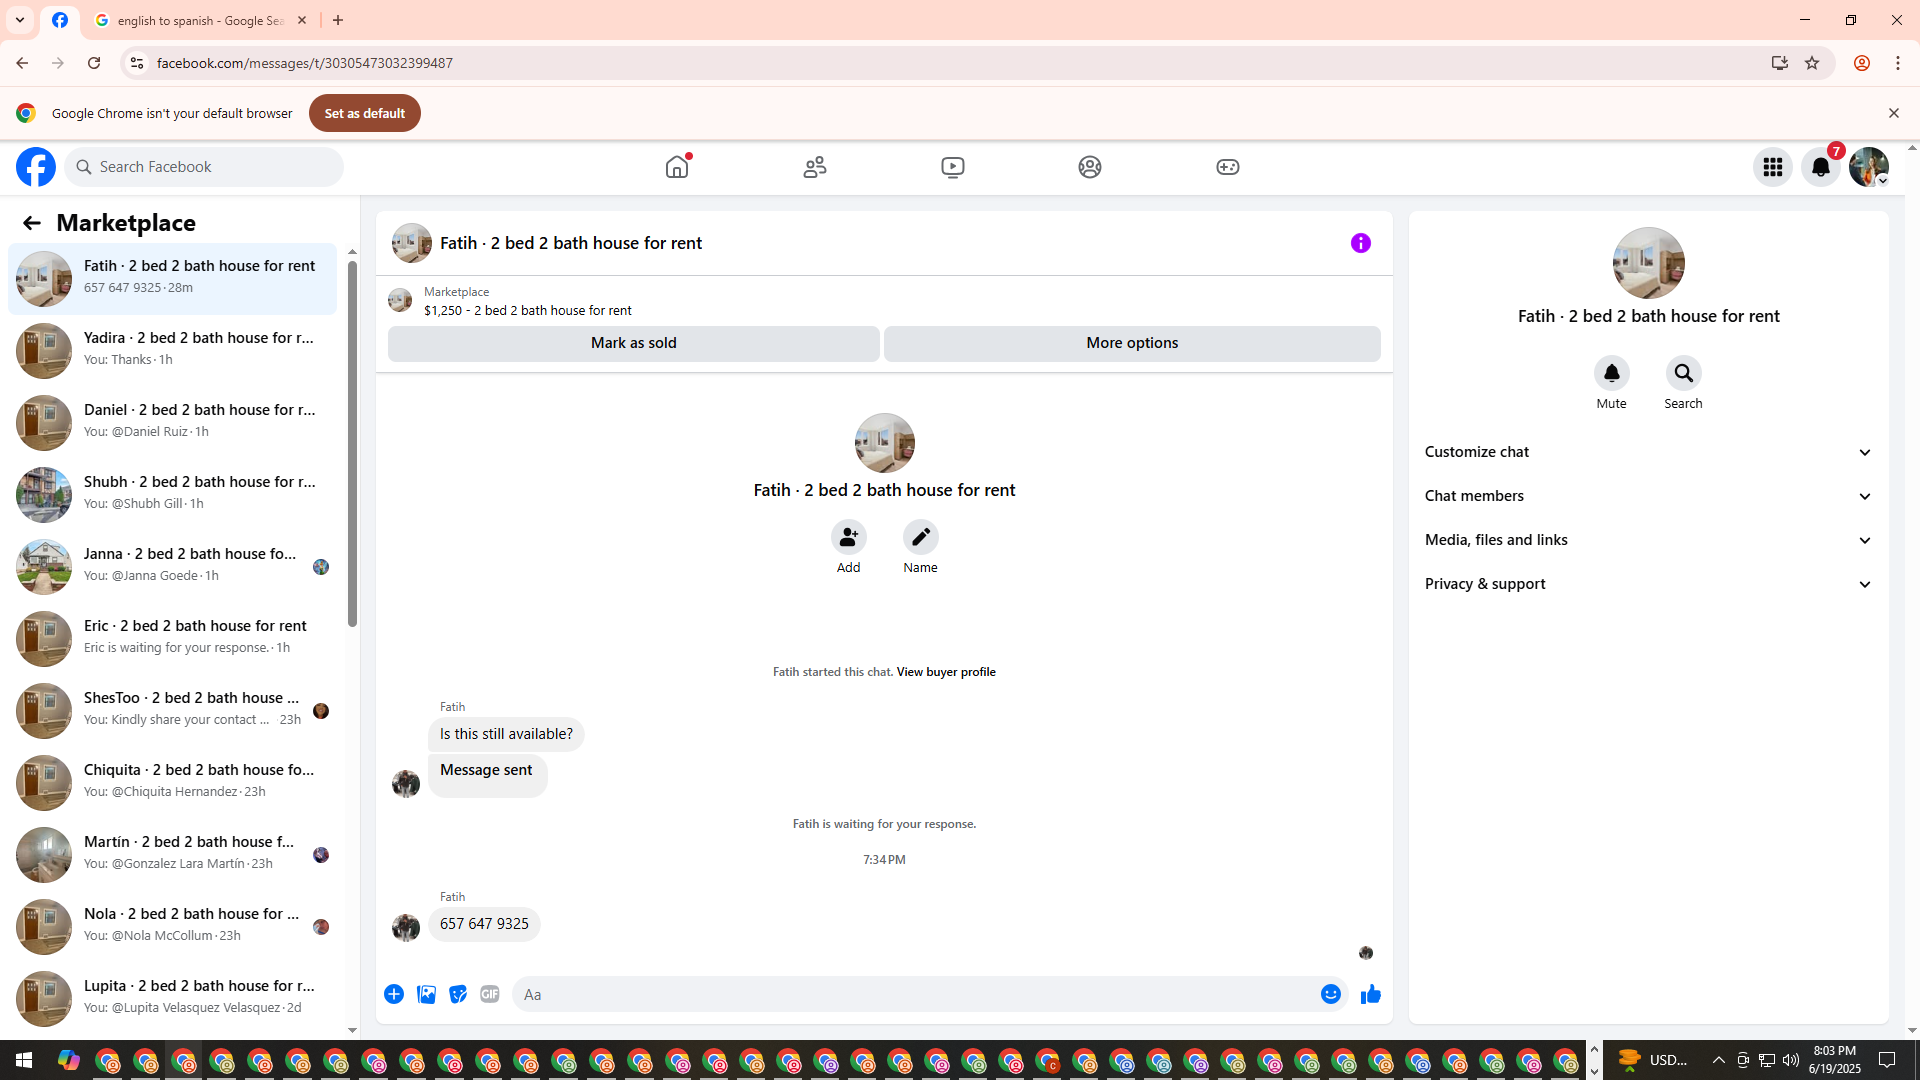1920x1080 pixels.
Task: Choose a sticker
Action: point(458,994)
